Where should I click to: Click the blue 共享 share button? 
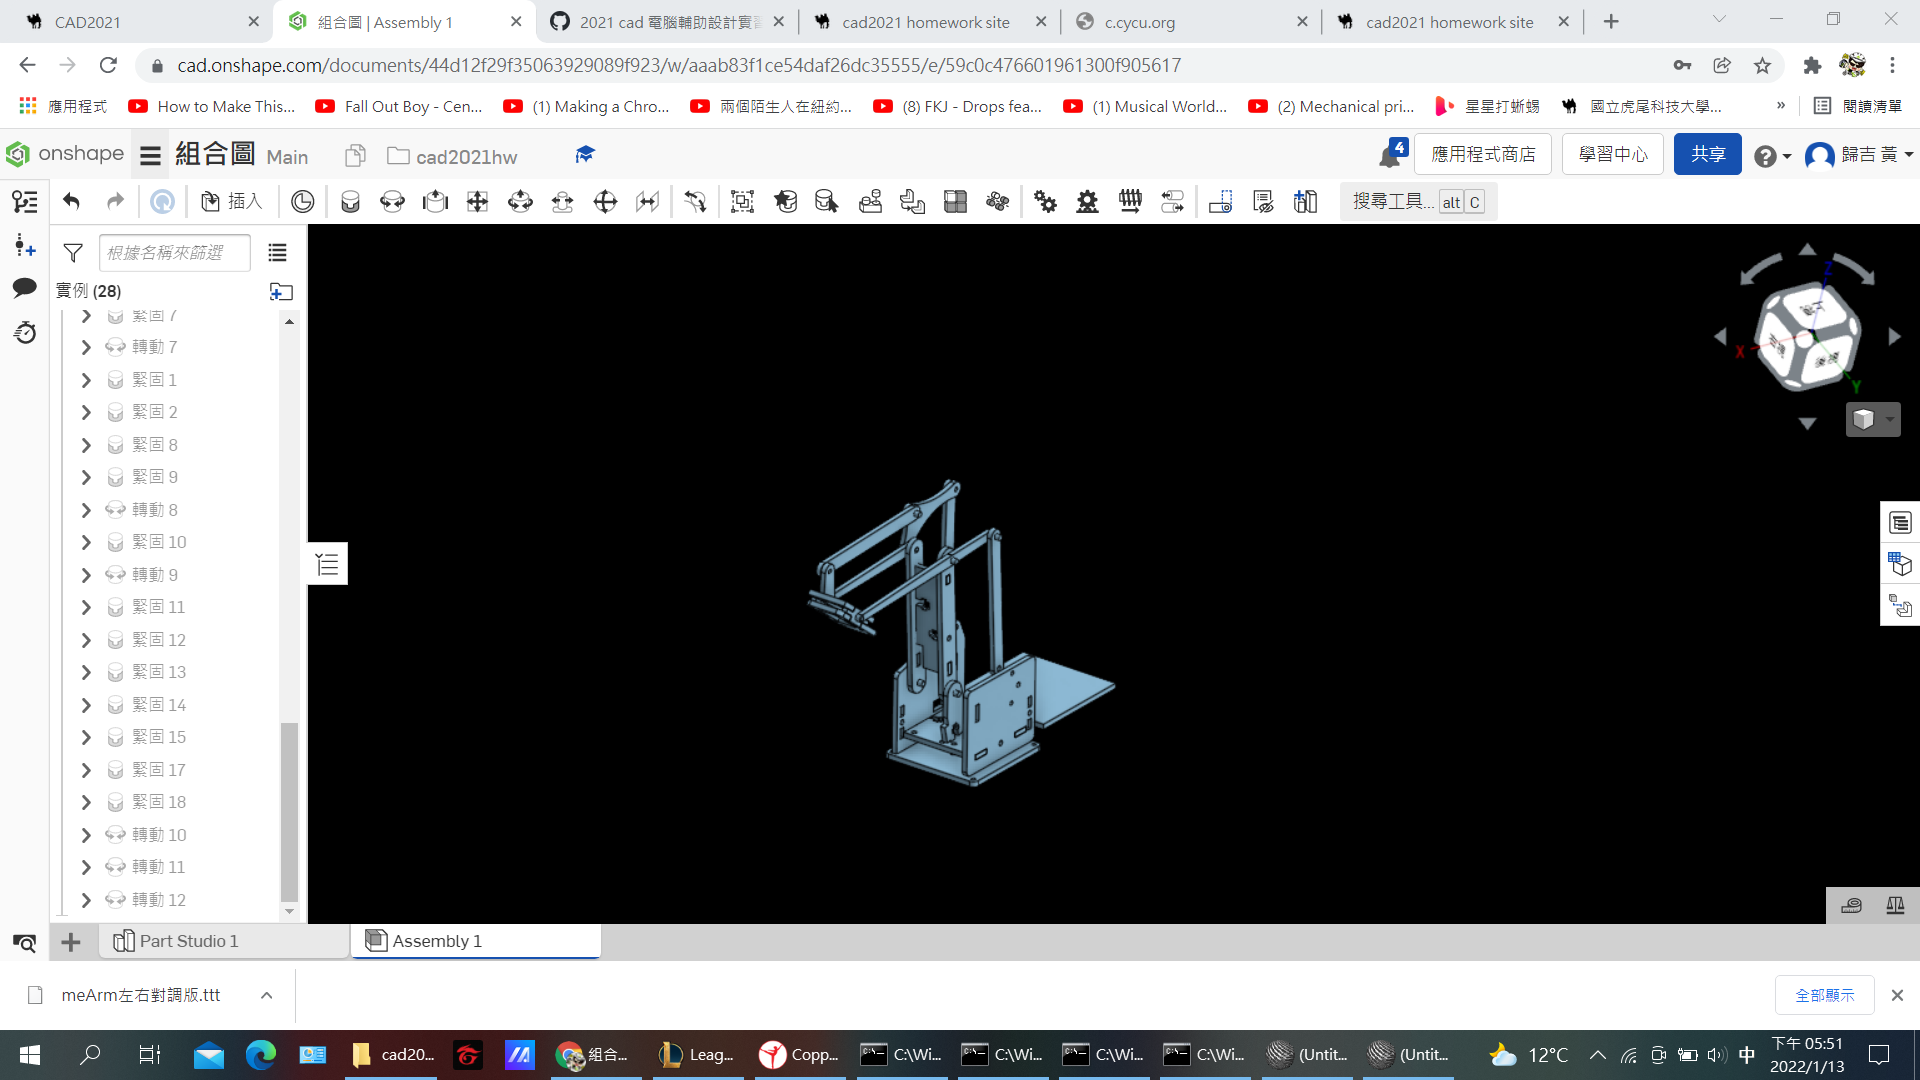click(x=1707, y=154)
